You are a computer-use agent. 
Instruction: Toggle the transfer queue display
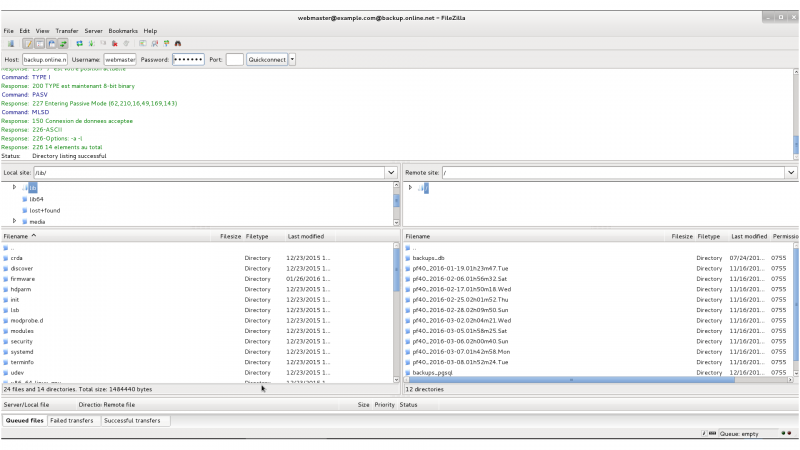tap(64, 44)
